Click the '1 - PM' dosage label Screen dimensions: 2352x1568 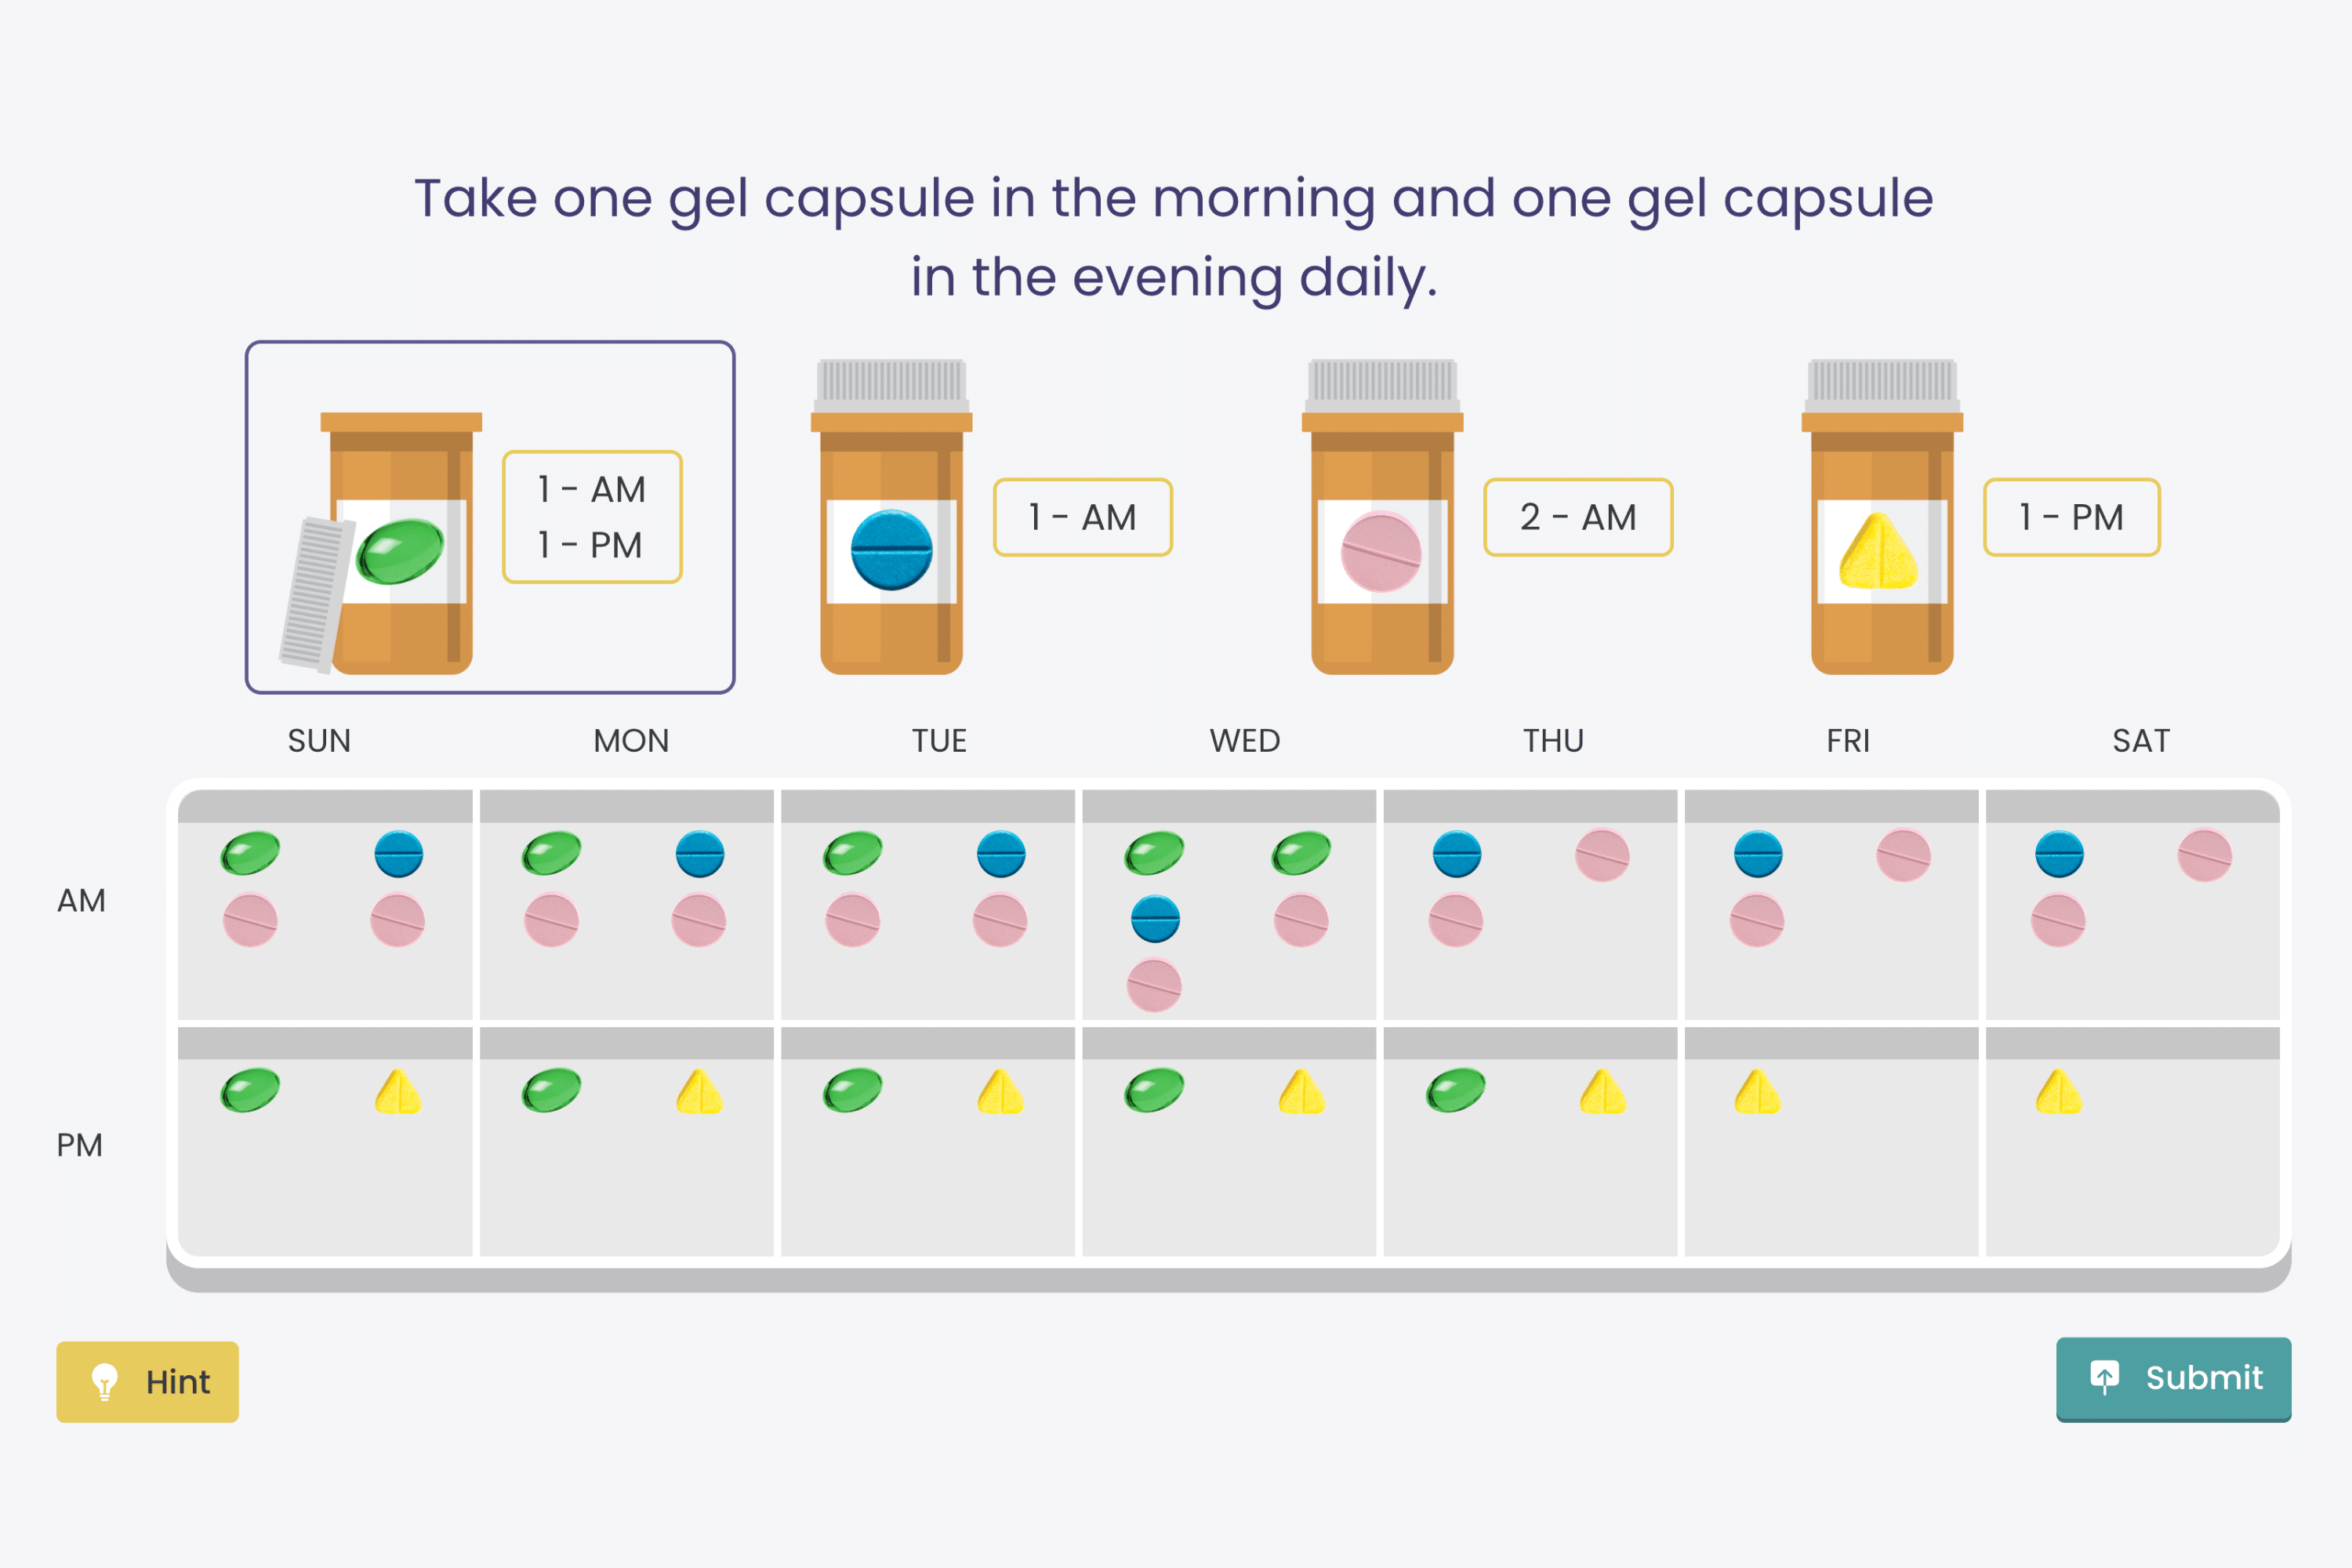tap(2072, 517)
